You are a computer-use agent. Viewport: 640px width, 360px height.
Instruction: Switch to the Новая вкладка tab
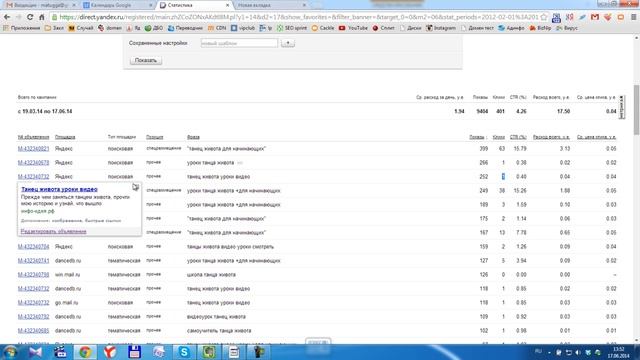point(271,5)
